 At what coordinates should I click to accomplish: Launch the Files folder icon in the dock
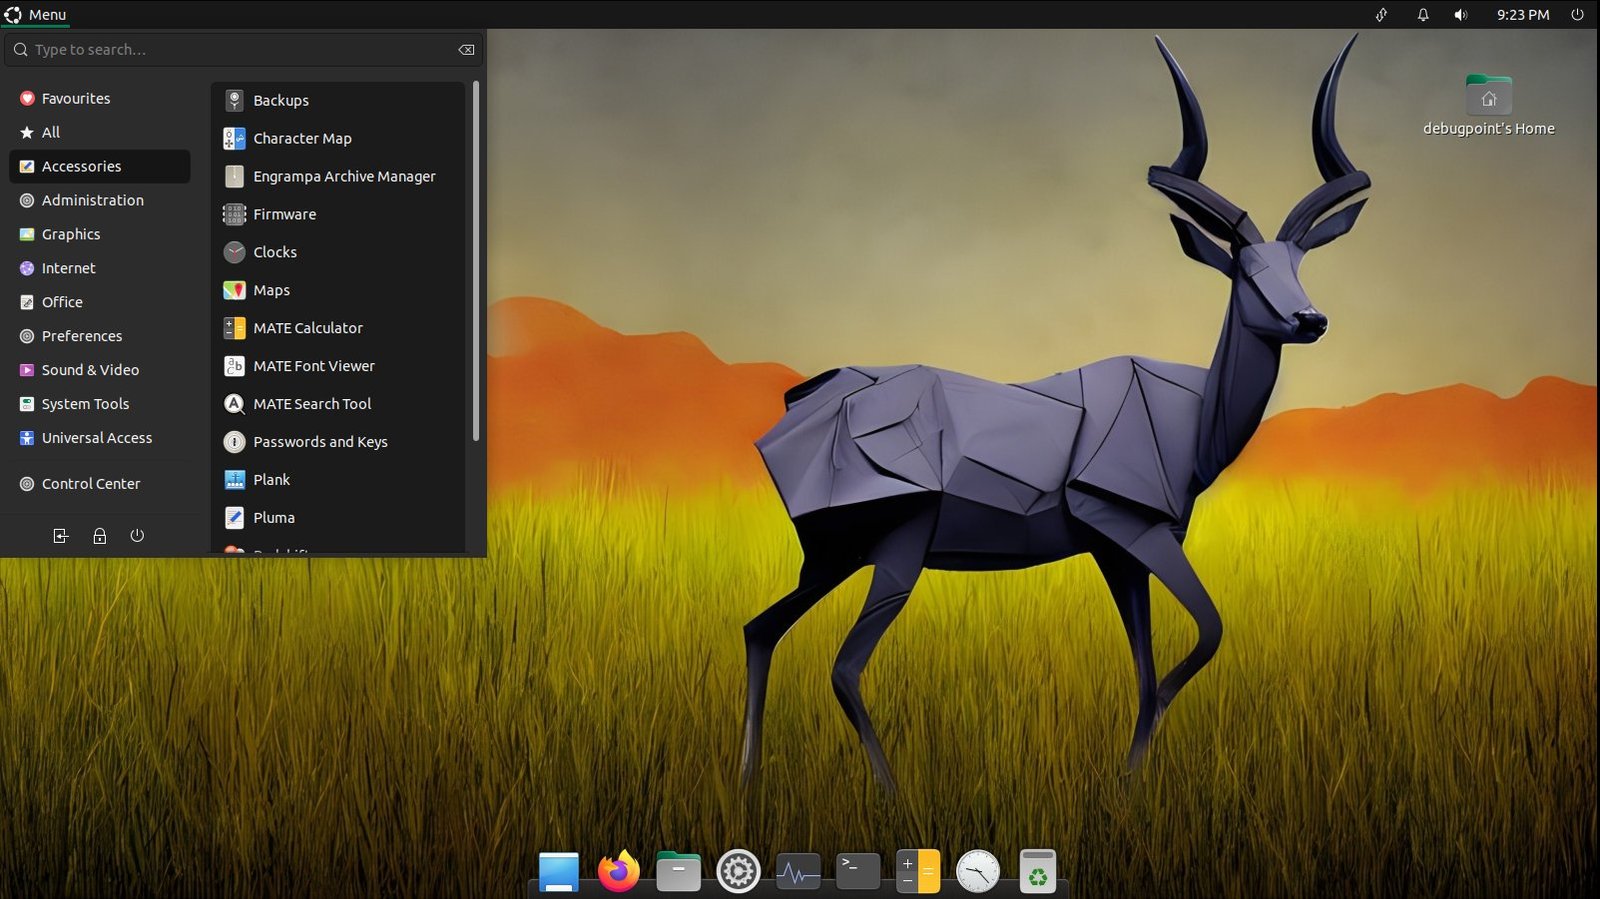pyautogui.click(x=678, y=872)
